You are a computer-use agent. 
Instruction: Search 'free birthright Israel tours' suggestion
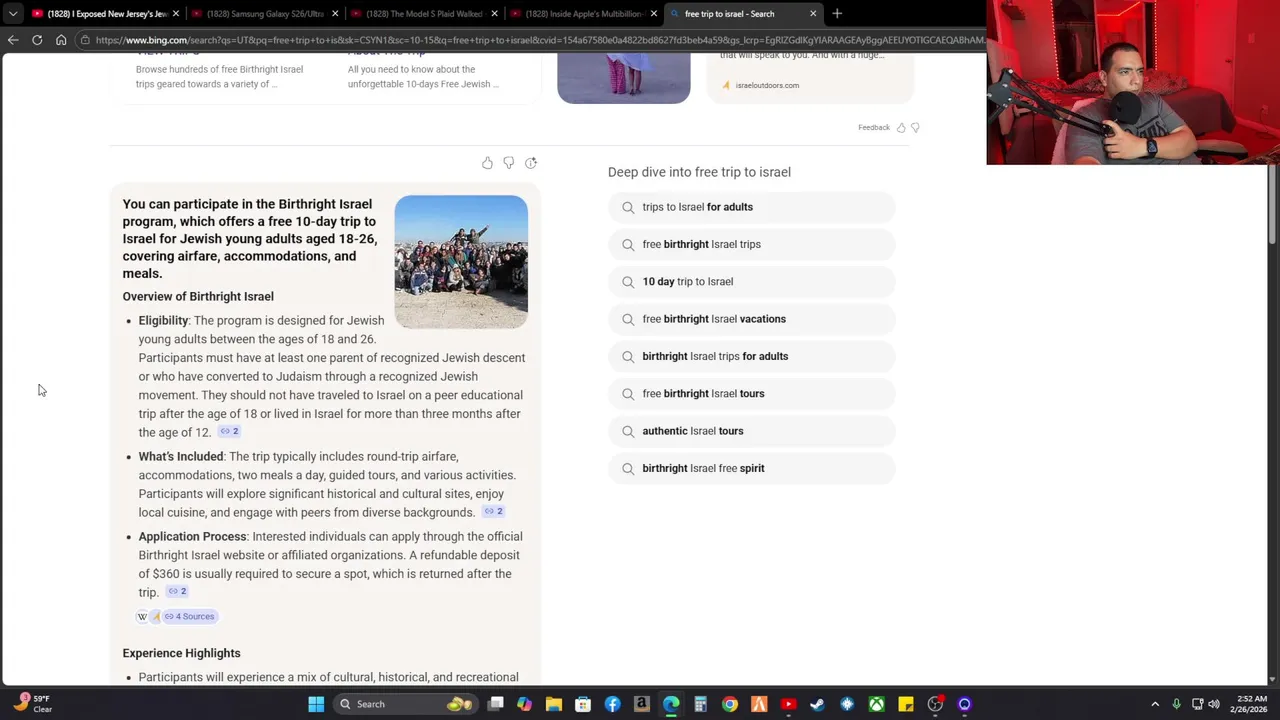click(751, 394)
